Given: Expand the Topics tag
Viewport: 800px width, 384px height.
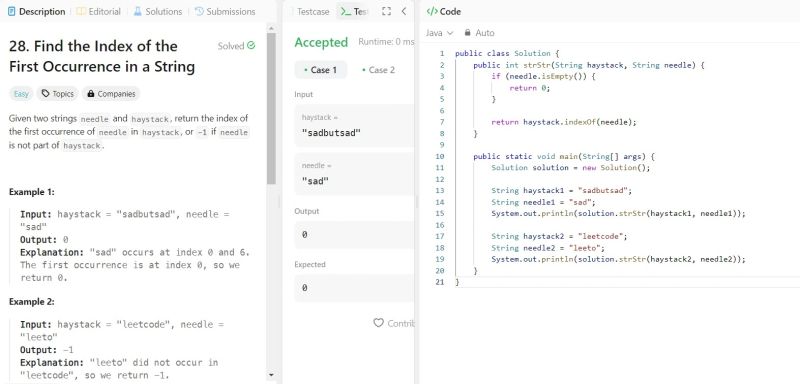Looking at the screenshot, I should point(58,94).
